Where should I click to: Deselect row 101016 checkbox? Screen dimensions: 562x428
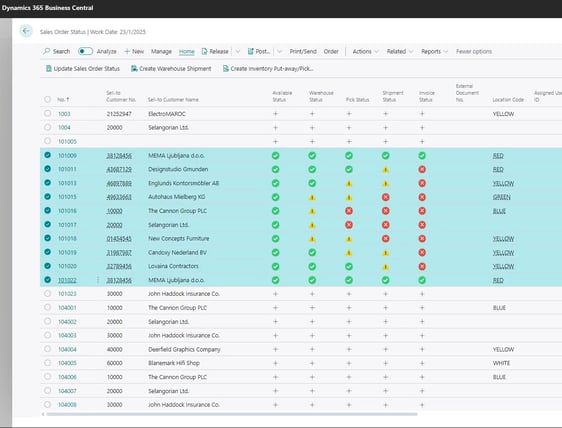coord(47,210)
